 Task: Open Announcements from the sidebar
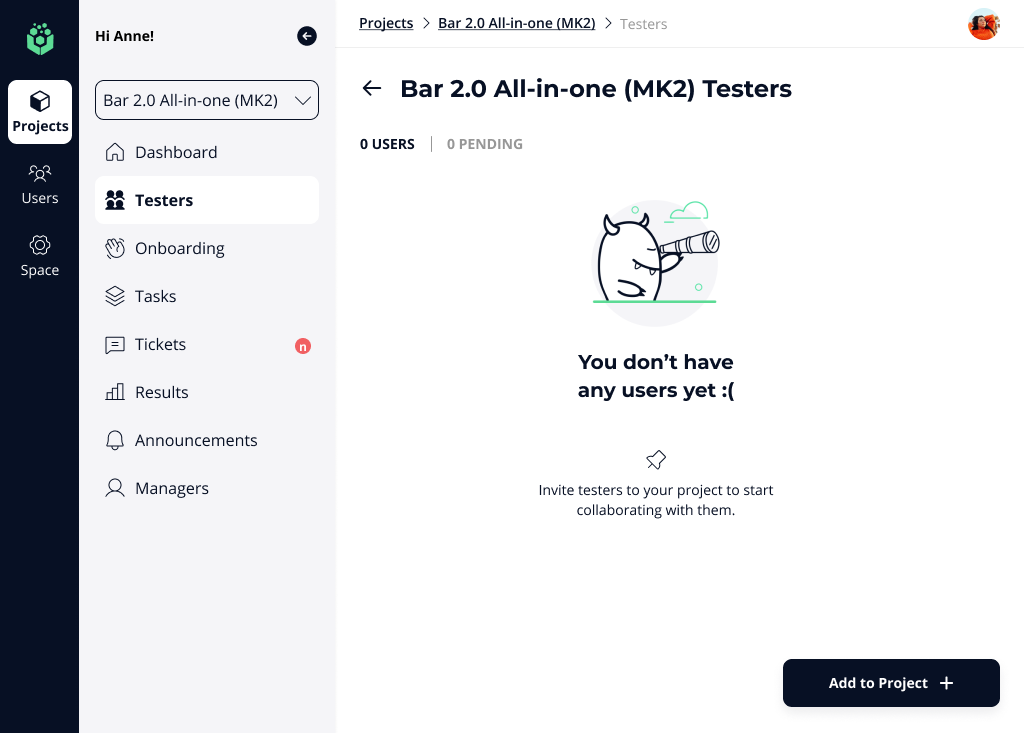196,440
